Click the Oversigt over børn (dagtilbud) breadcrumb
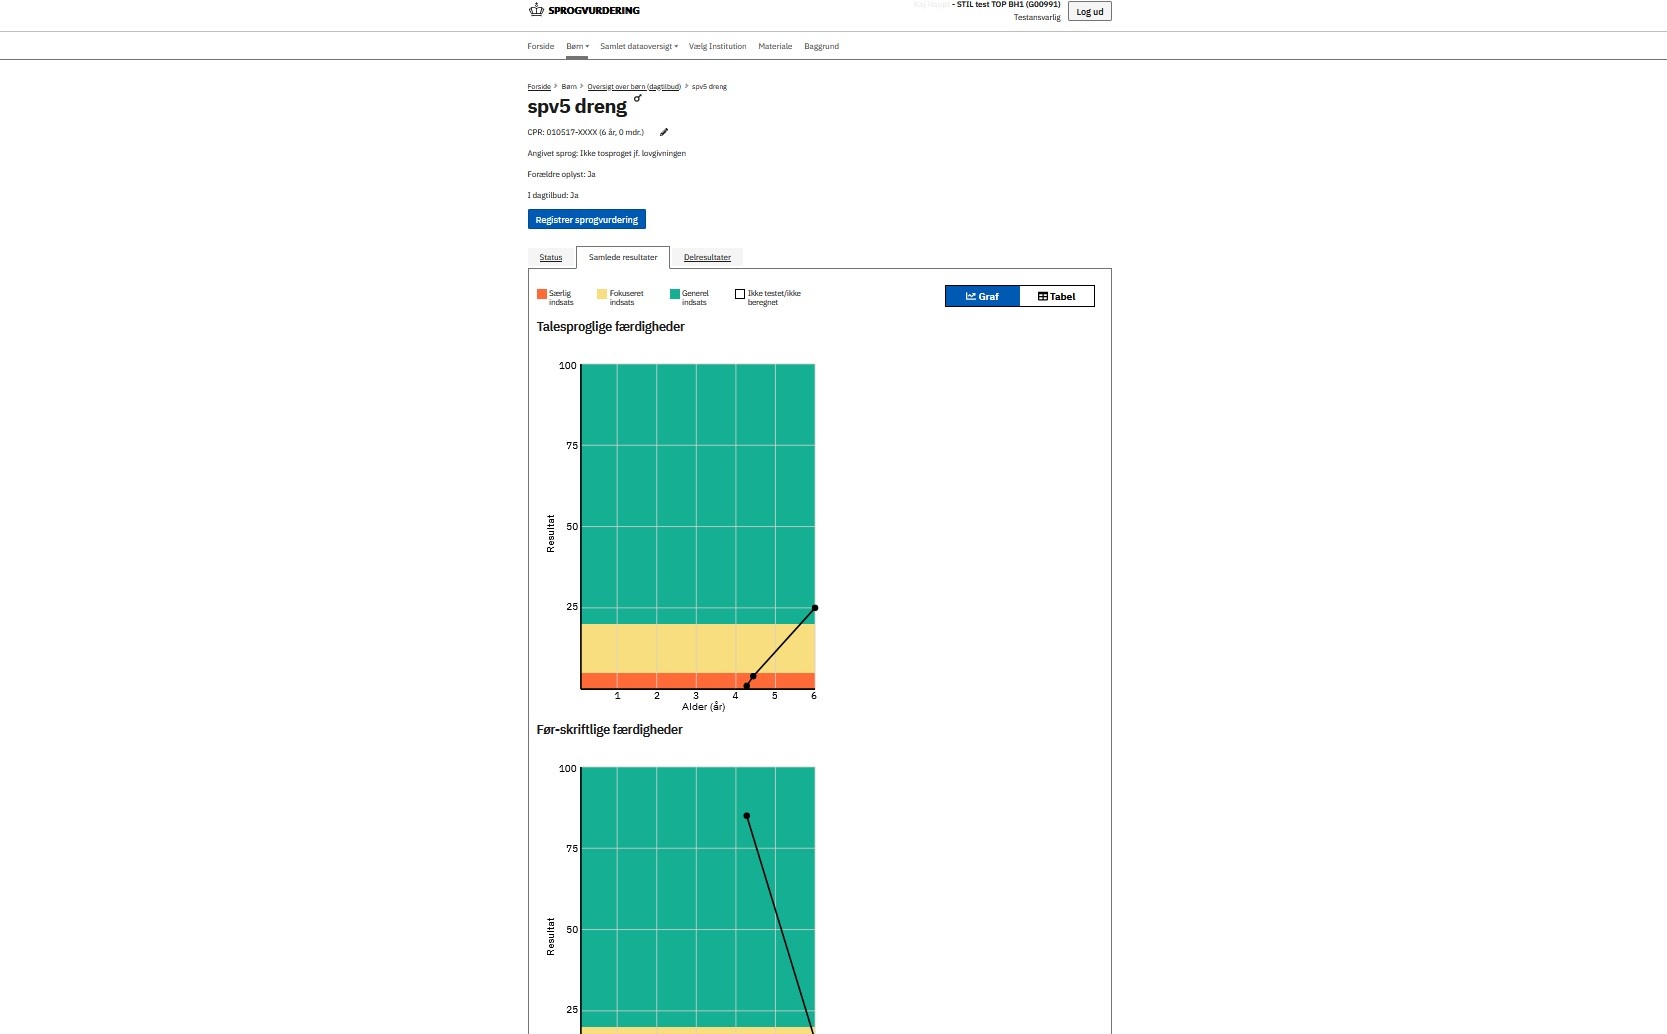 click(634, 87)
